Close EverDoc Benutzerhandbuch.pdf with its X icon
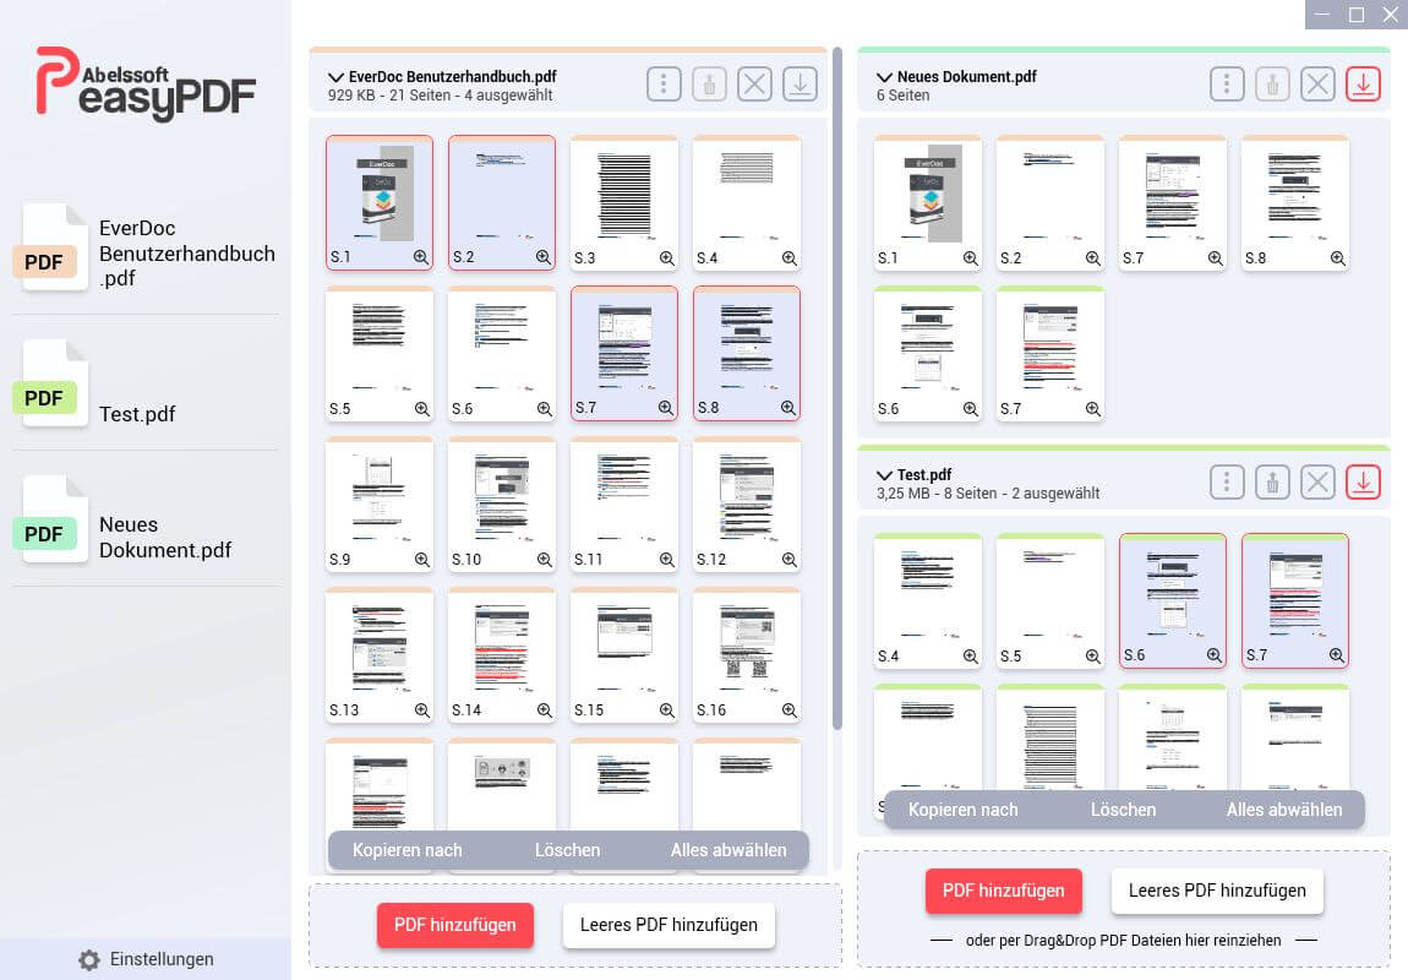This screenshot has width=1408, height=980. point(755,84)
